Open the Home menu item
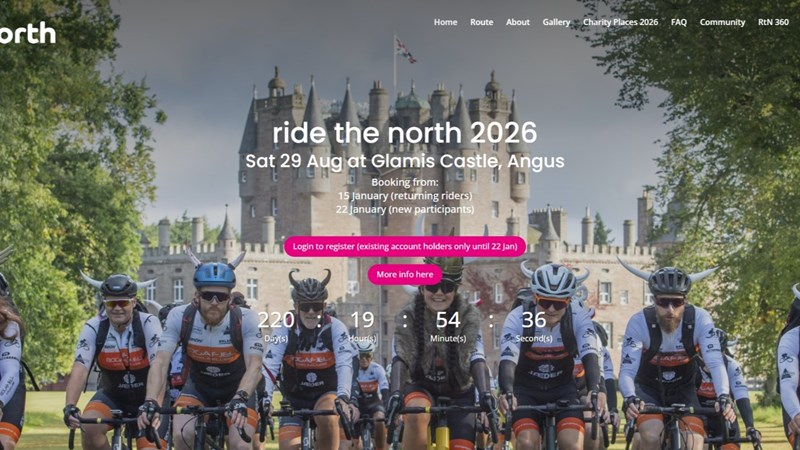Screen dimensions: 800x450 (x=445, y=22)
